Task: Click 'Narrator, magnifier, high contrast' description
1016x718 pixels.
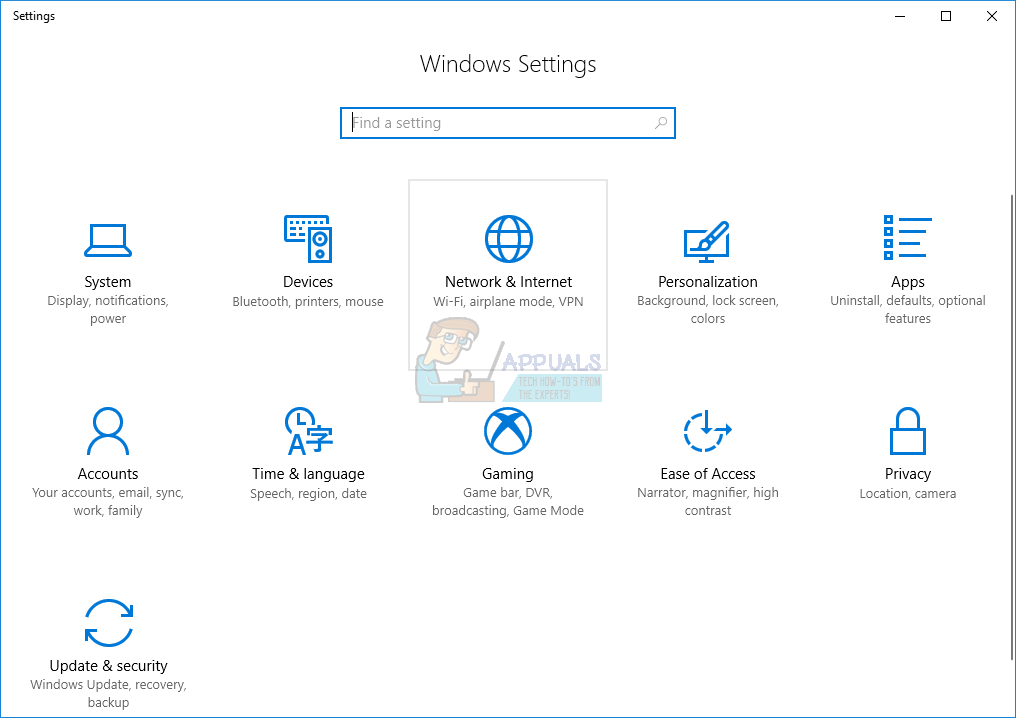Action: (x=708, y=502)
